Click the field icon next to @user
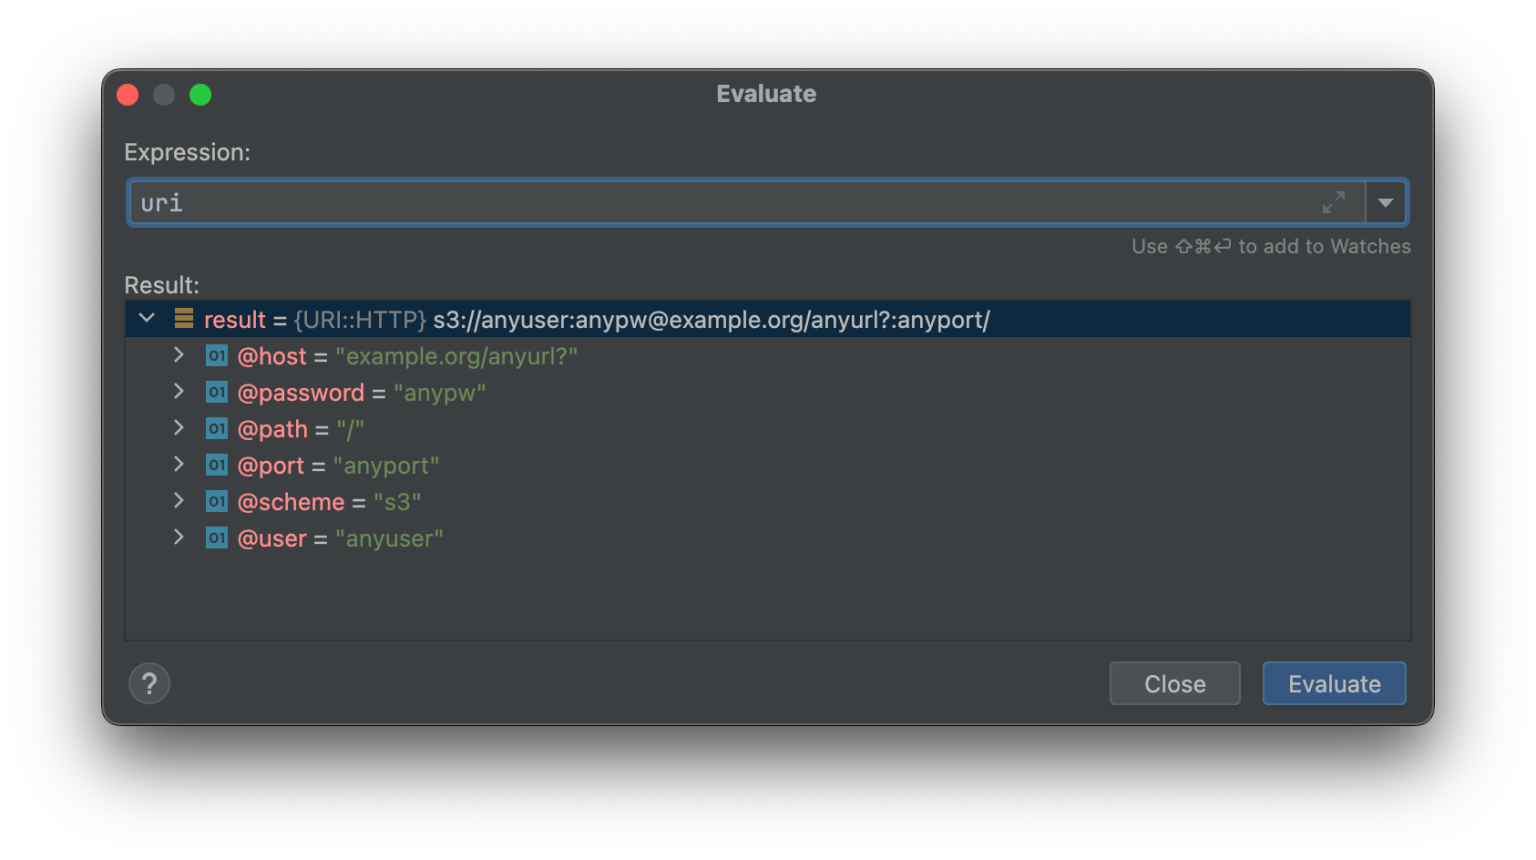 [216, 538]
